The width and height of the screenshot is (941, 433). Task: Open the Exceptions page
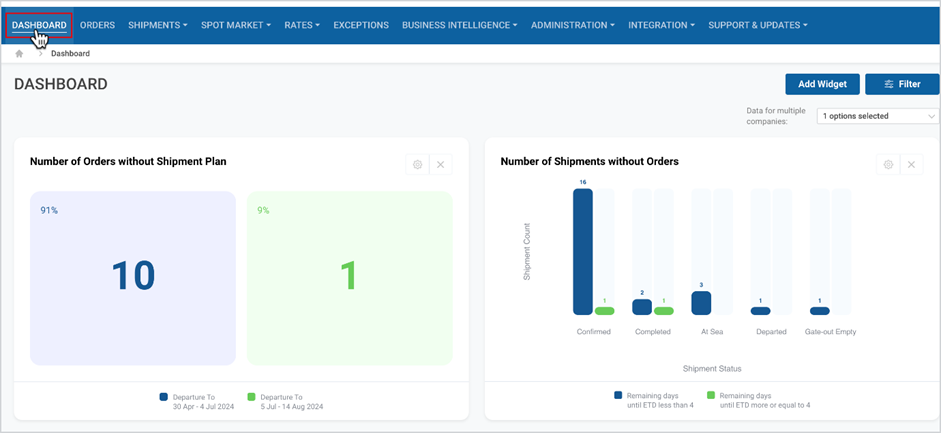point(361,25)
